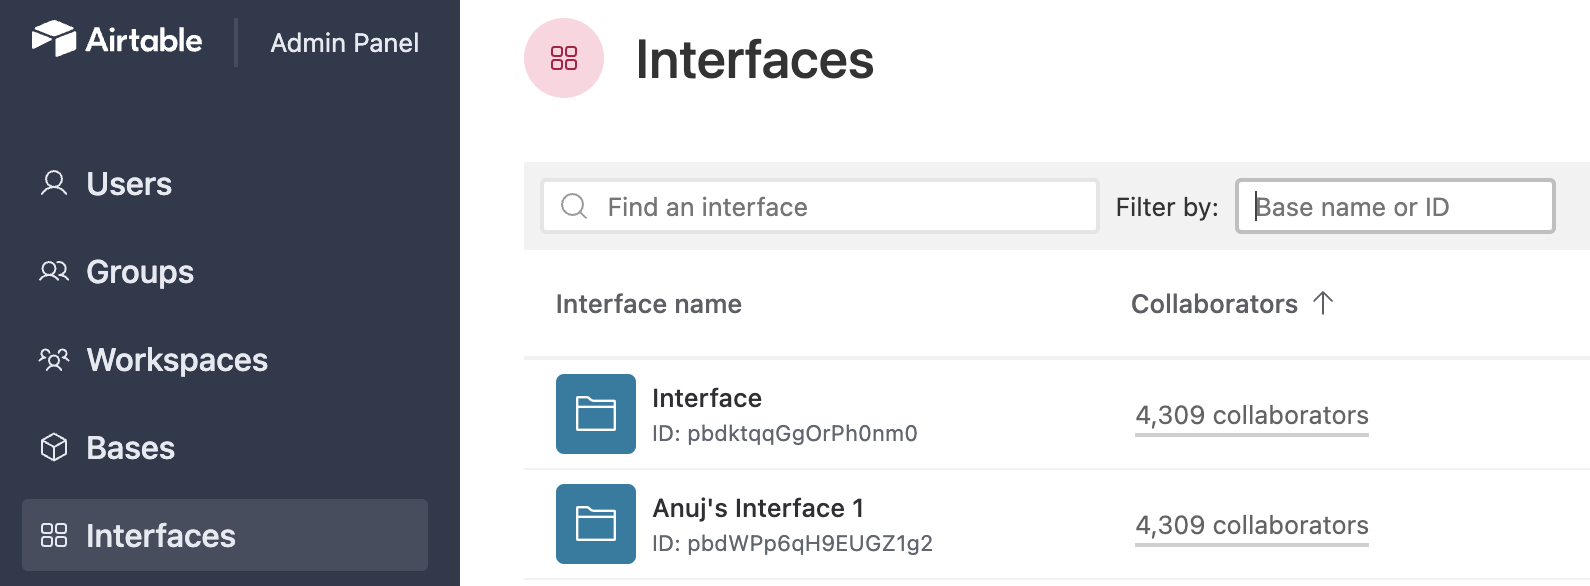Click the Interfaces grid icon in sidebar
Image resolution: width=1590 pixels, height=586 pixels.
tap(54, 536)
